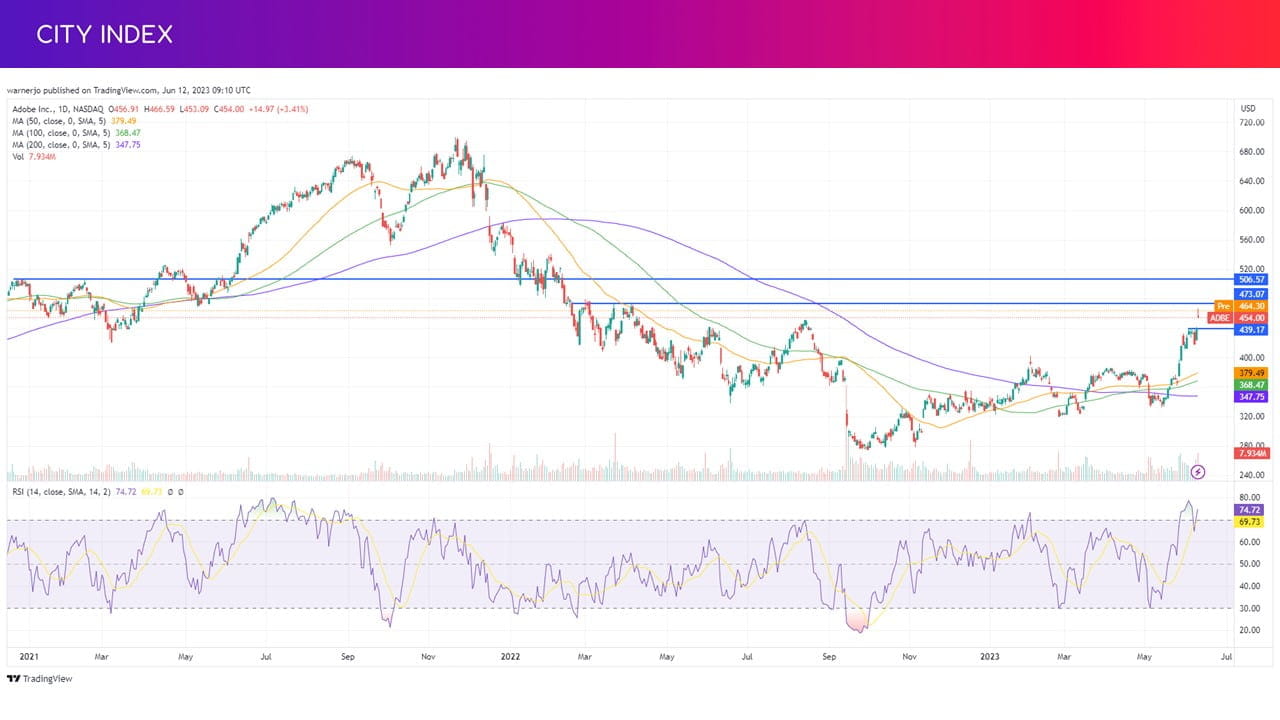The height and width of the screenshot is (720, 1280).
Task: Select the MA 100 indicator legend
Action: pyautogui.click(x=76, y=132)
